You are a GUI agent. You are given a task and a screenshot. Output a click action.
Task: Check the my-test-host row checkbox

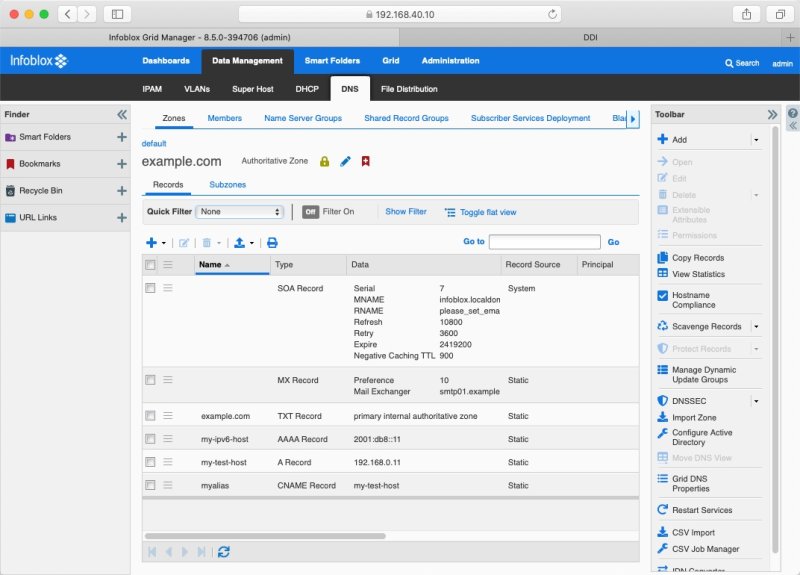click(x=150, y=462)
